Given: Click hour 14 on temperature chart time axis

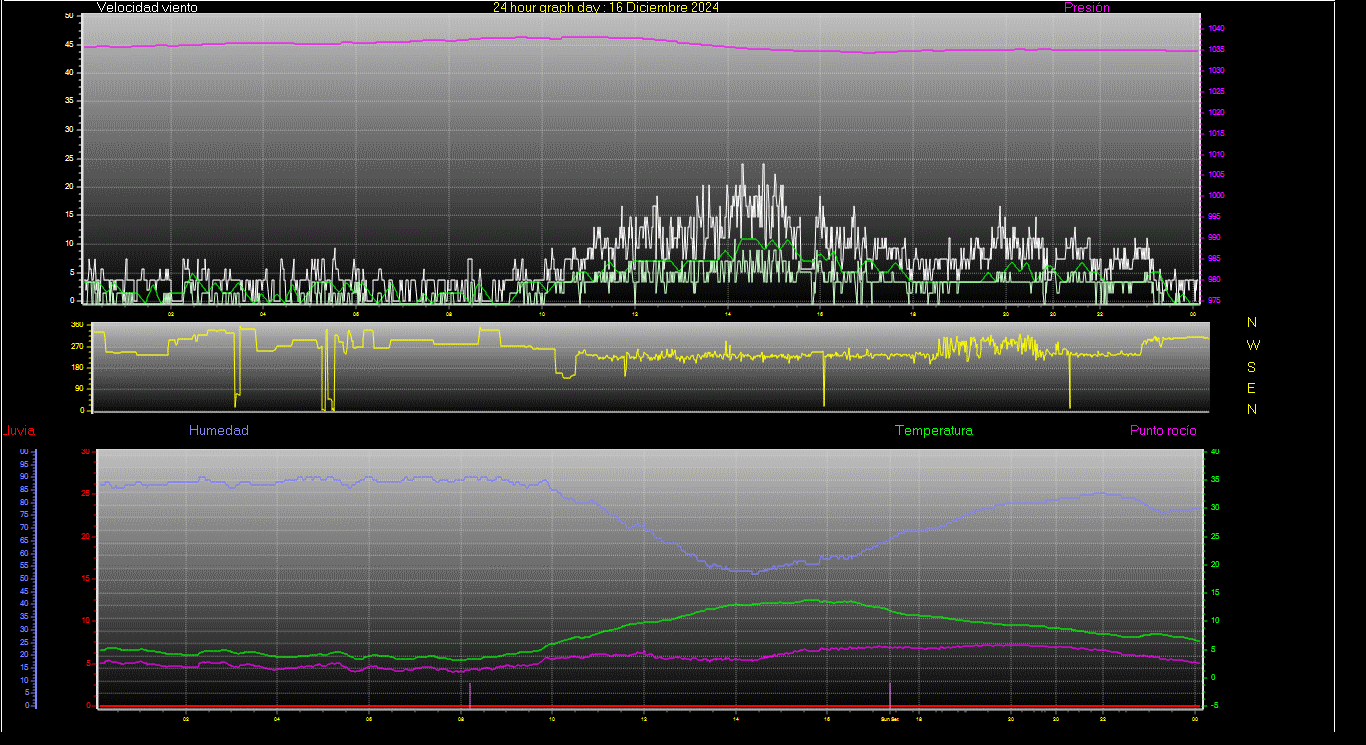Looking at the screenshot, I should [x=736, y=719].
